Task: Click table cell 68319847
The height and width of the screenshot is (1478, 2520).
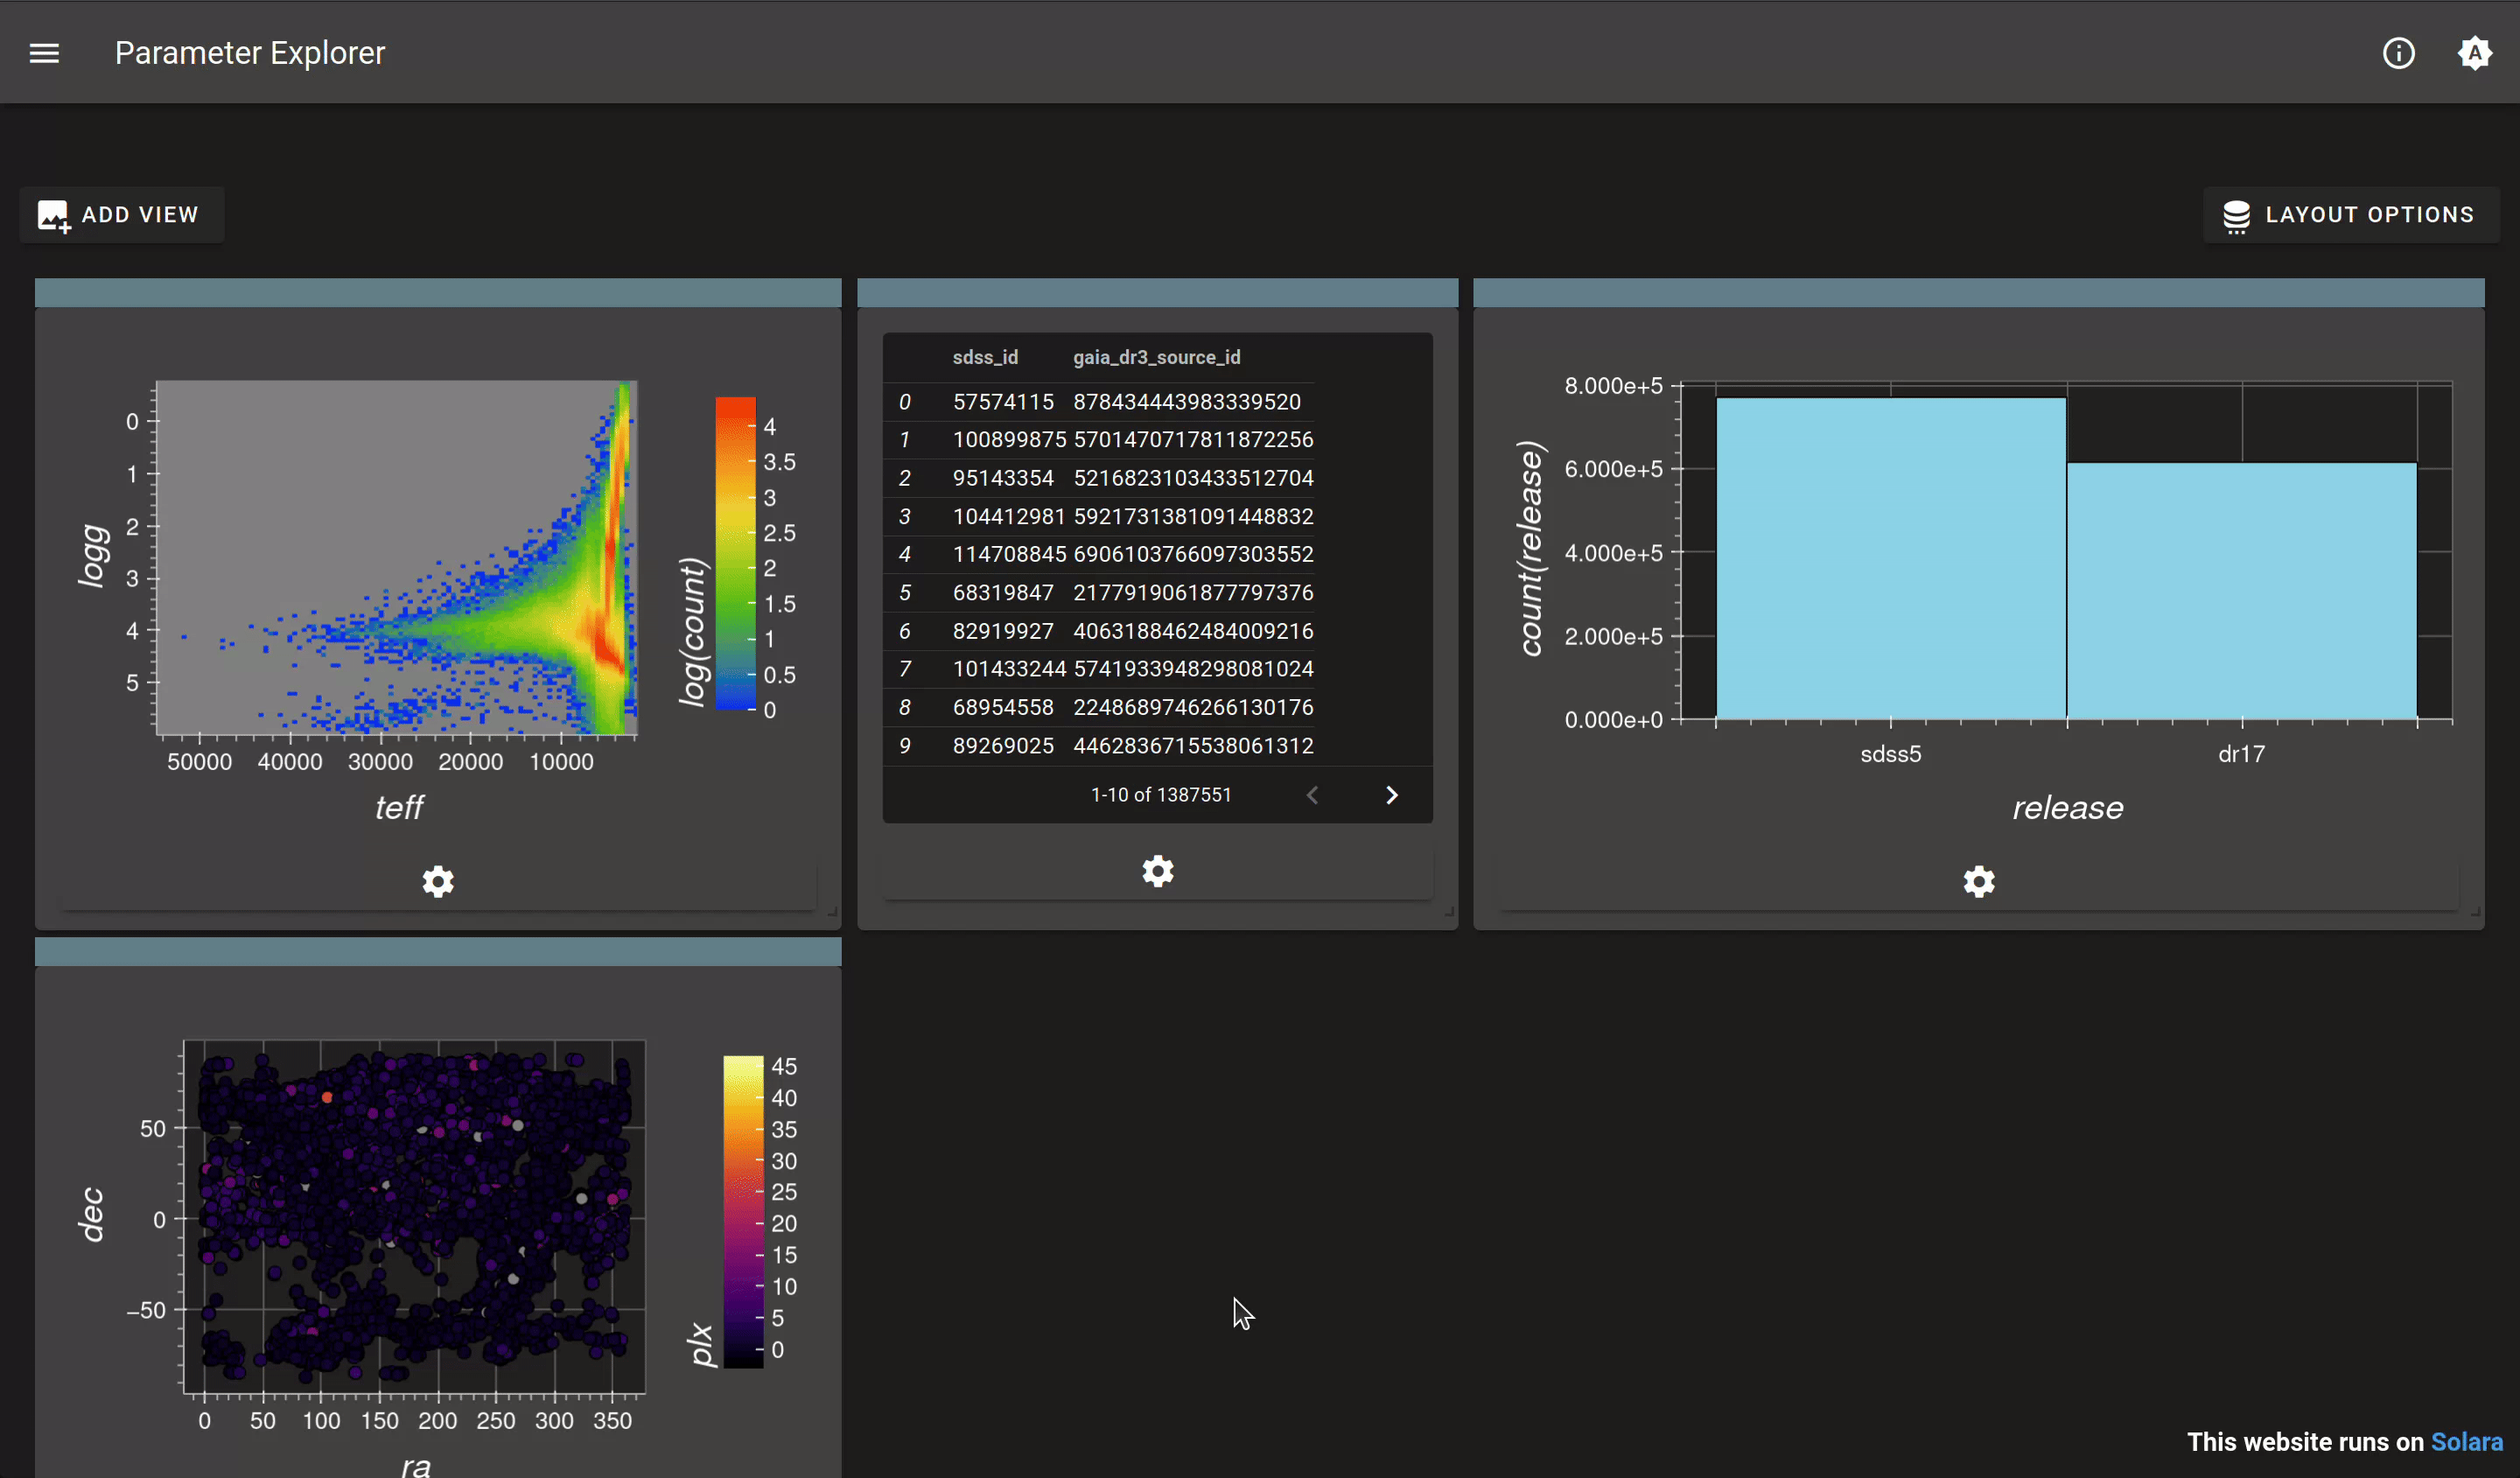Action: tap(1003, 593)
